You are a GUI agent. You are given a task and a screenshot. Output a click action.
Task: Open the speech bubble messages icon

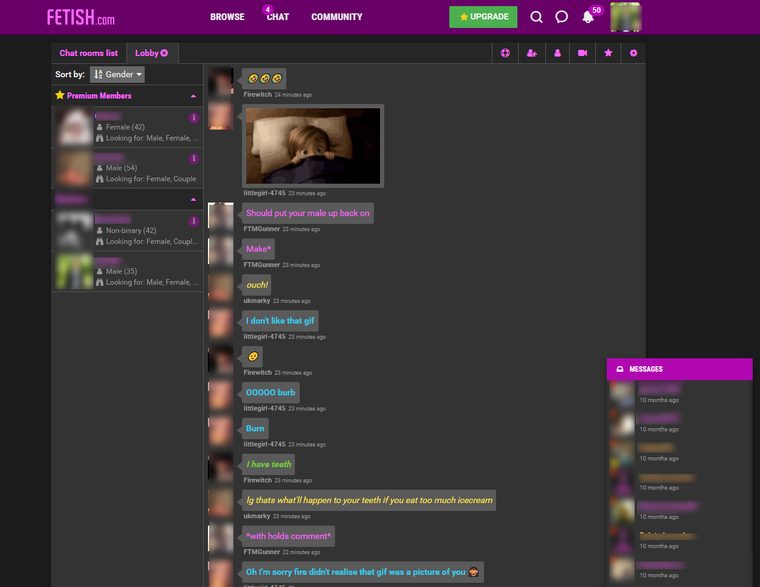pos(561,17)
